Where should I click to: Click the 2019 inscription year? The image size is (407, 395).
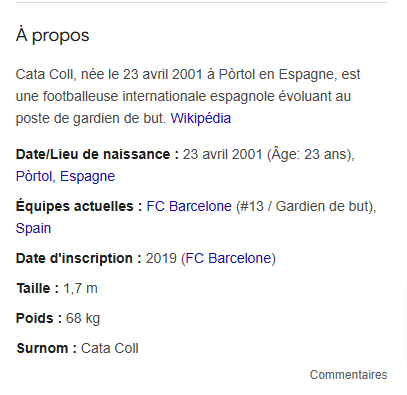[161, 258]
